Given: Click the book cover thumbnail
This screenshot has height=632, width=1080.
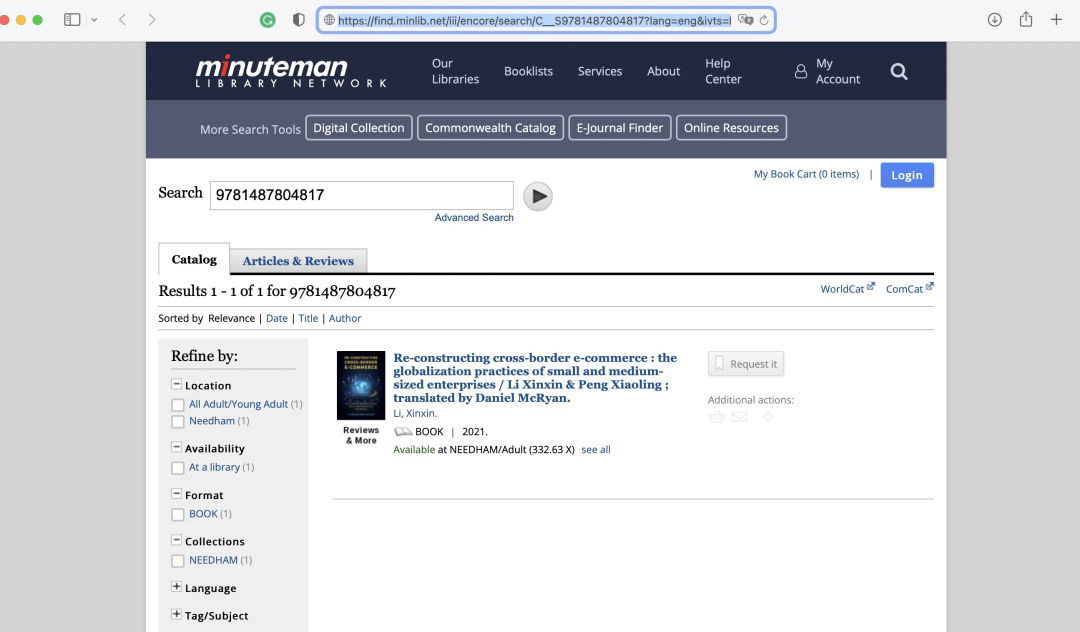Looking at the screenshot, I should tap(361, 386).
